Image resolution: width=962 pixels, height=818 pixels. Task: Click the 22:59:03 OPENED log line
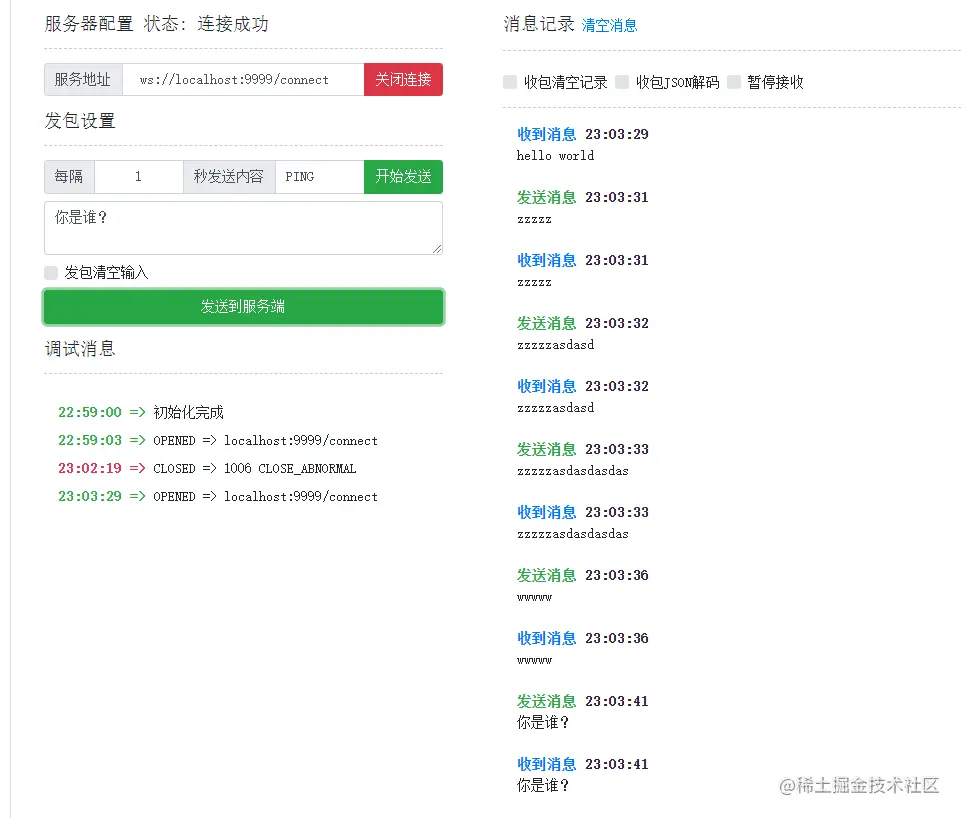(218, 441)
